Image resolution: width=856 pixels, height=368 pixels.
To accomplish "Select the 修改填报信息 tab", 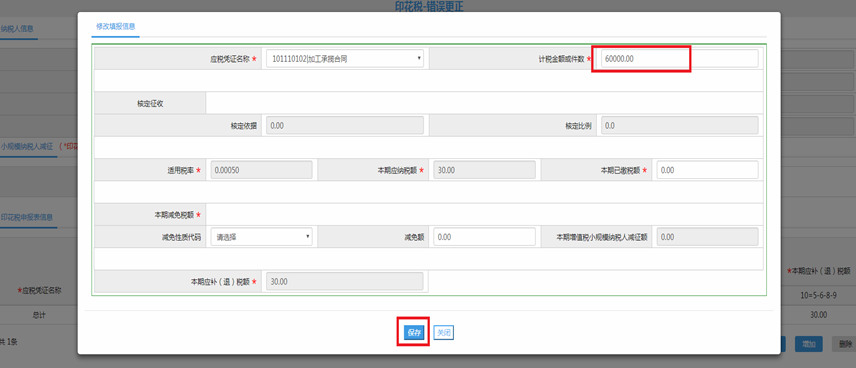I will coord(116,26).
